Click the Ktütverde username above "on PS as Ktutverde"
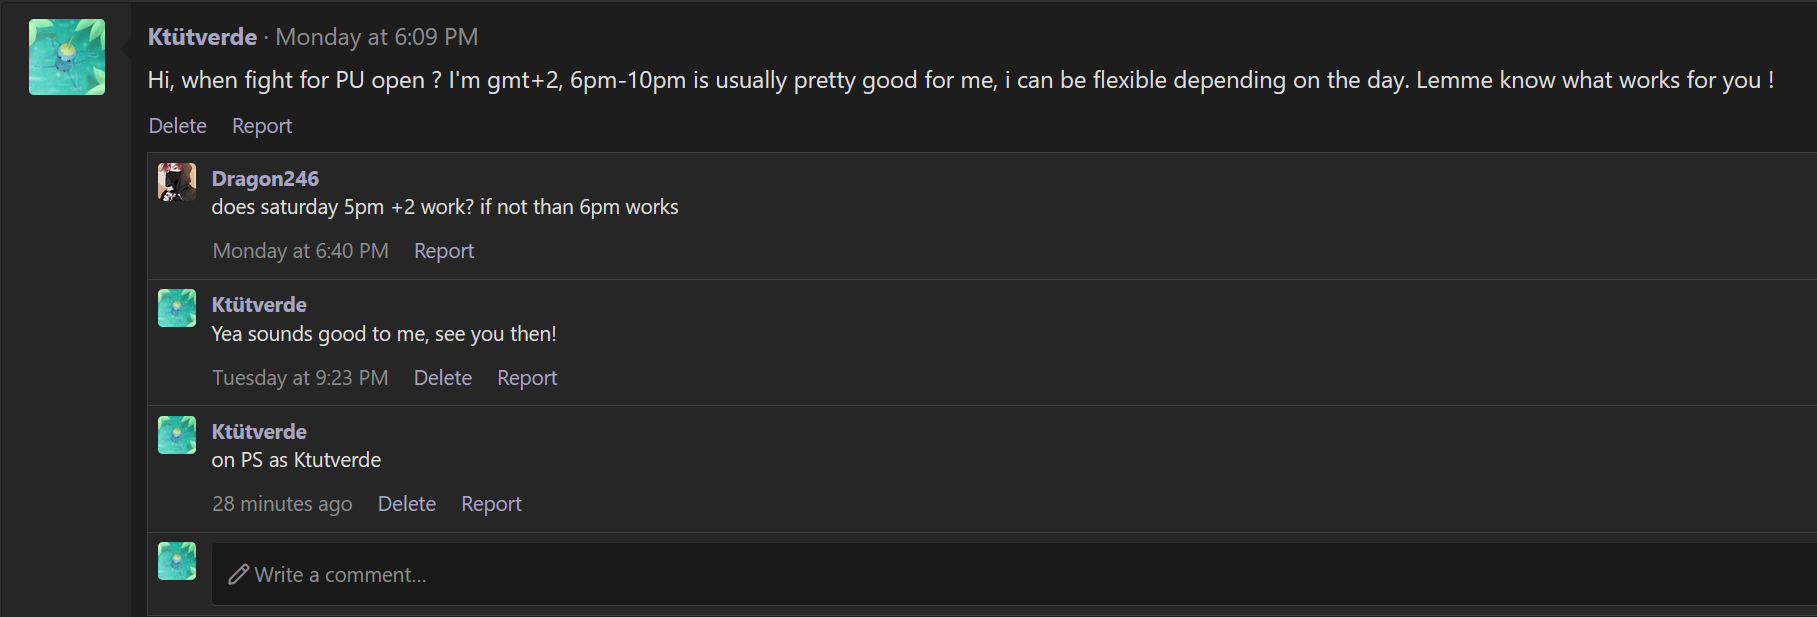Image resolution: width=1817 pixels, height=617 pixels. click(259, 432)
